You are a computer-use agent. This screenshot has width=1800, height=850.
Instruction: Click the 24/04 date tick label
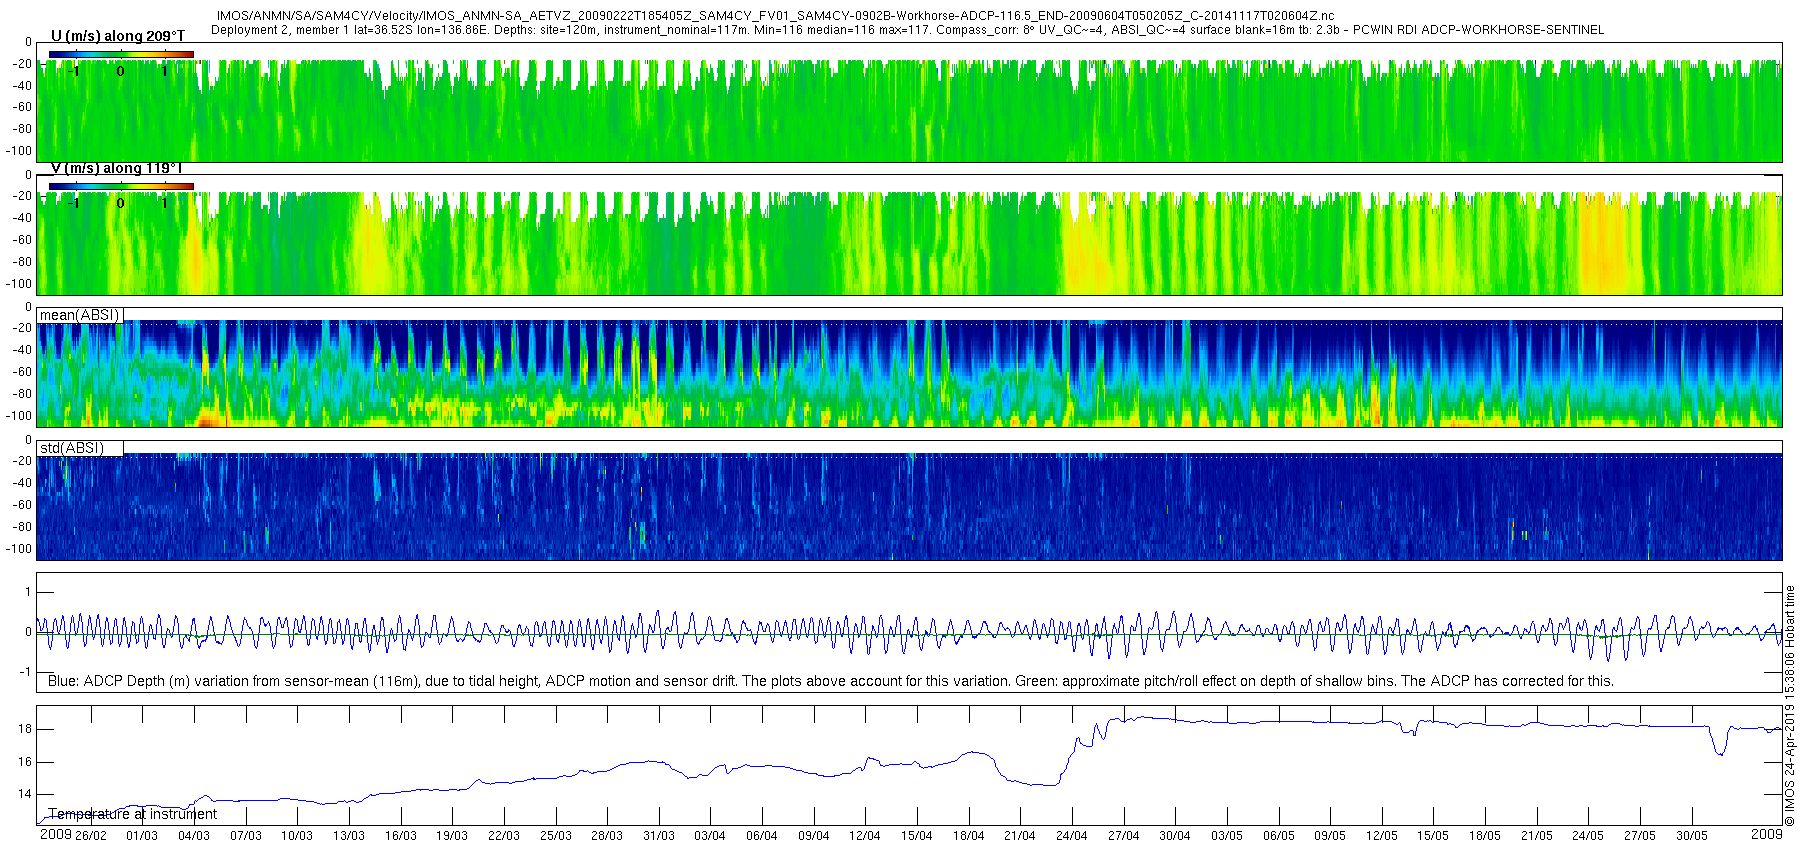pyautogui.click(x=1072, y=835)
